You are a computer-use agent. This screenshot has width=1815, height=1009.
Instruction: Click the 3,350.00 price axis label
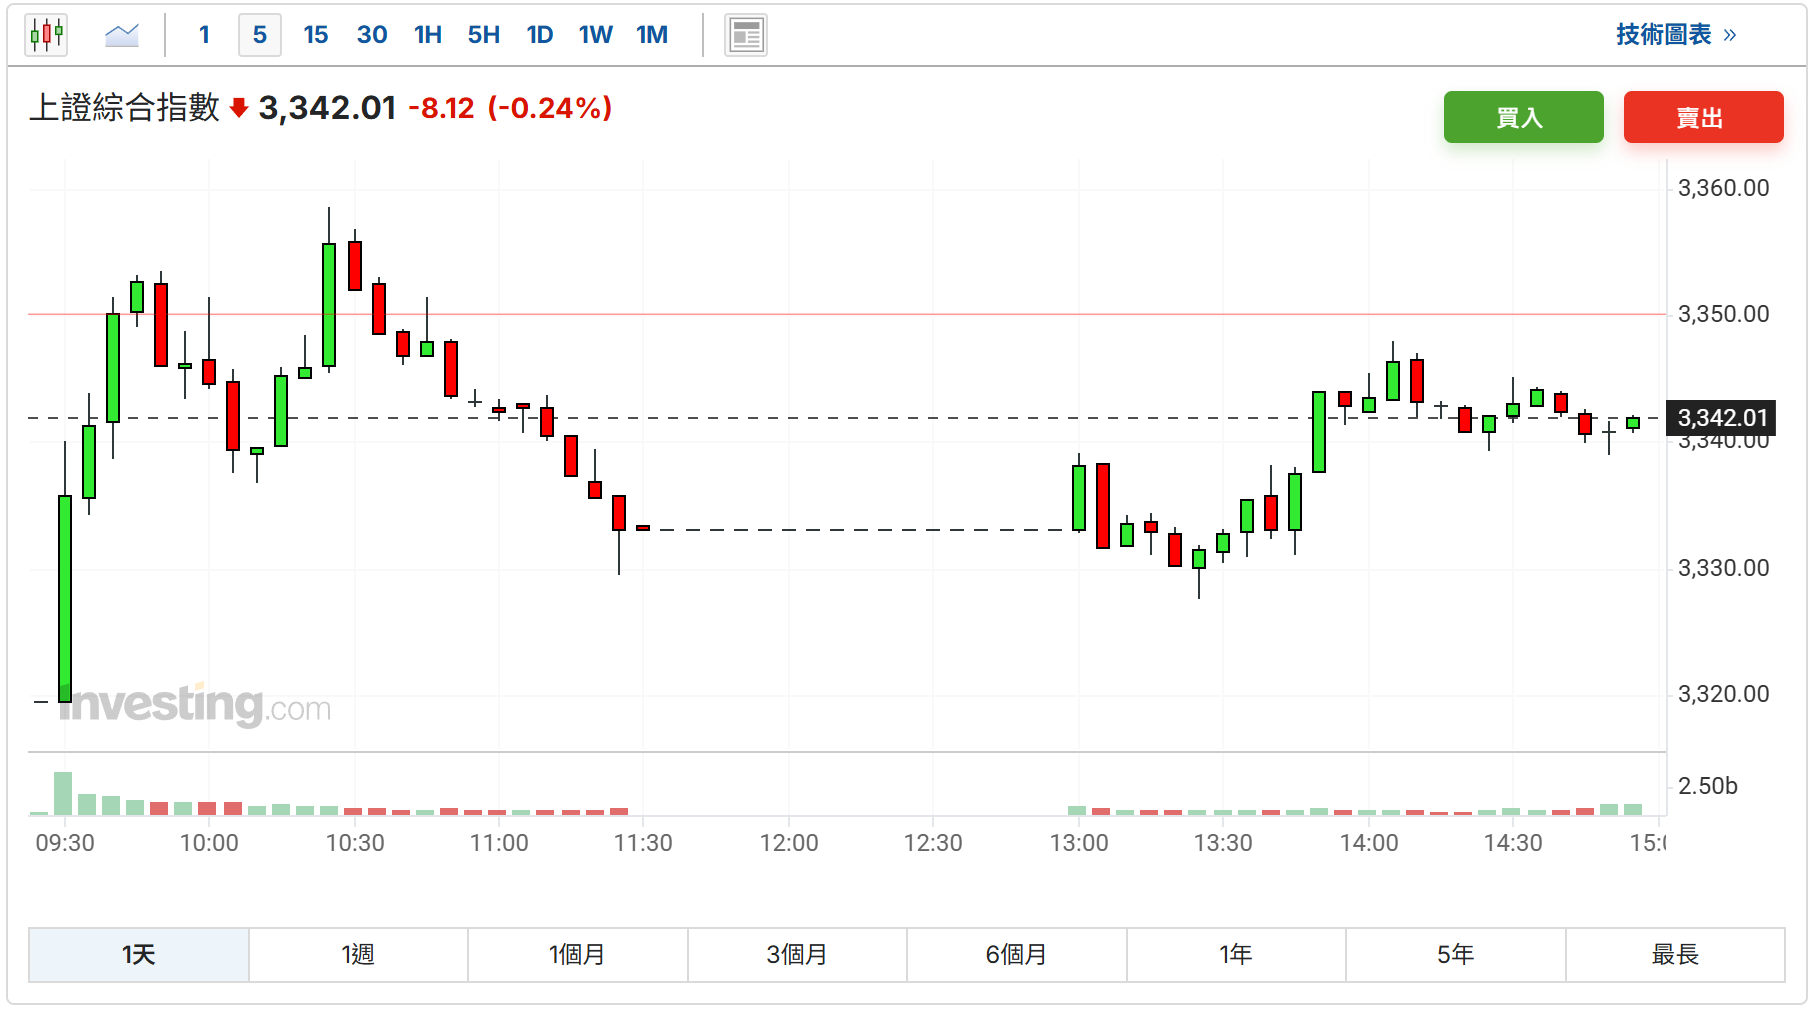pos(1723,314)
